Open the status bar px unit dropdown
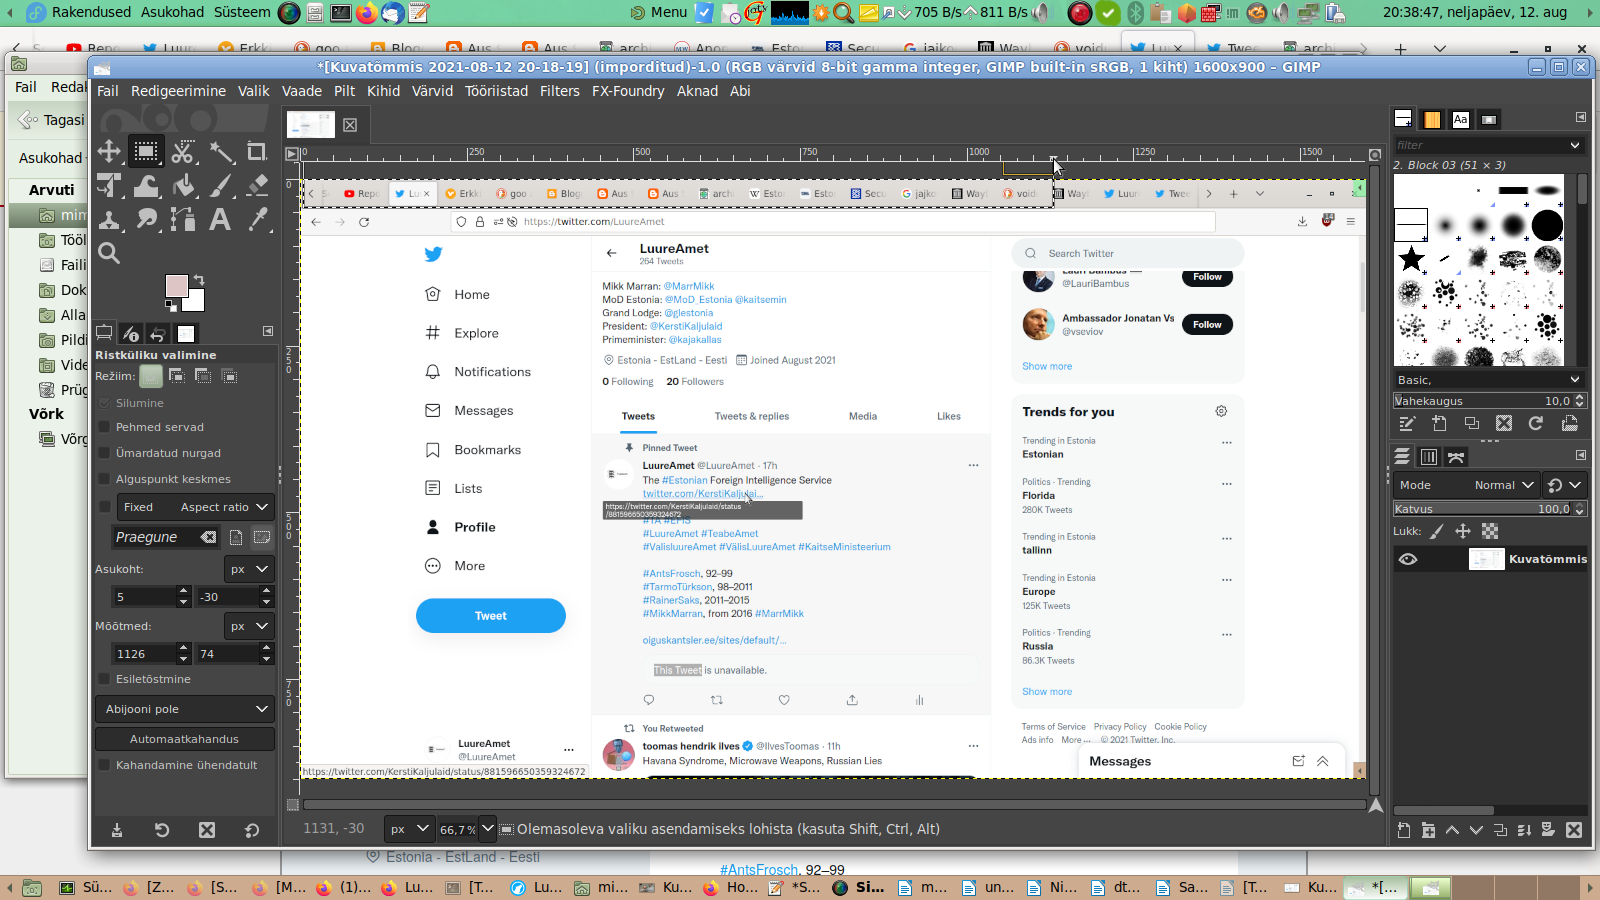This screenshot has width=1600, height=900. coord(409,829)
